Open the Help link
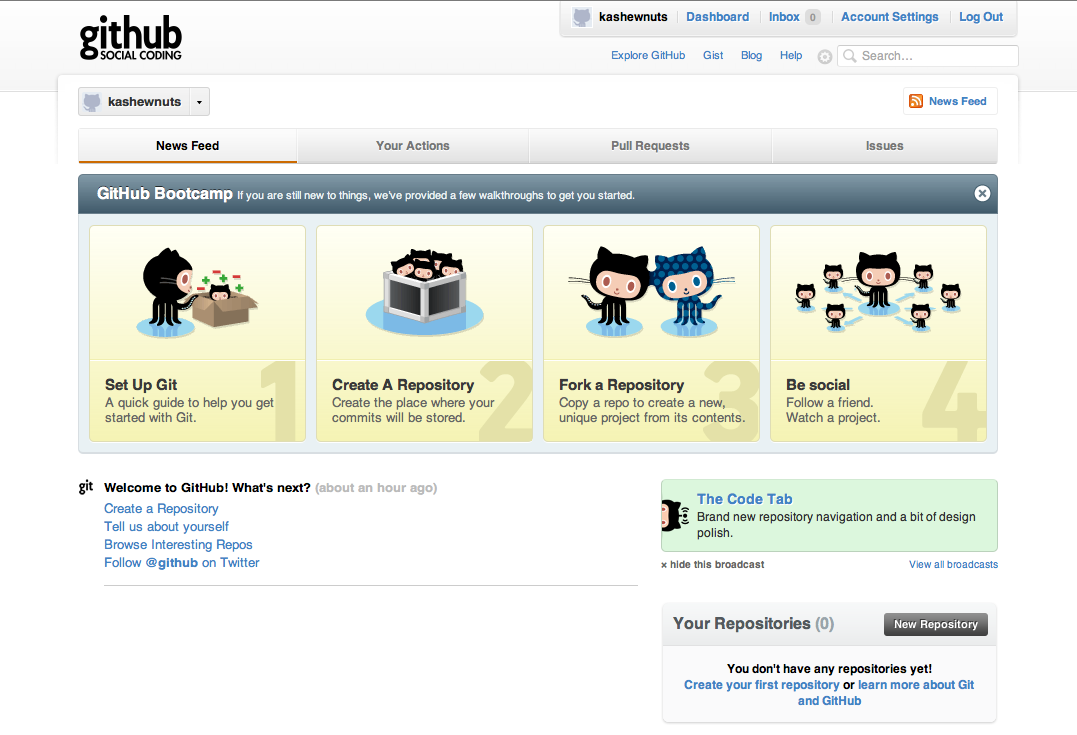This screenshot has width=1077, height=735. [791, 56]
